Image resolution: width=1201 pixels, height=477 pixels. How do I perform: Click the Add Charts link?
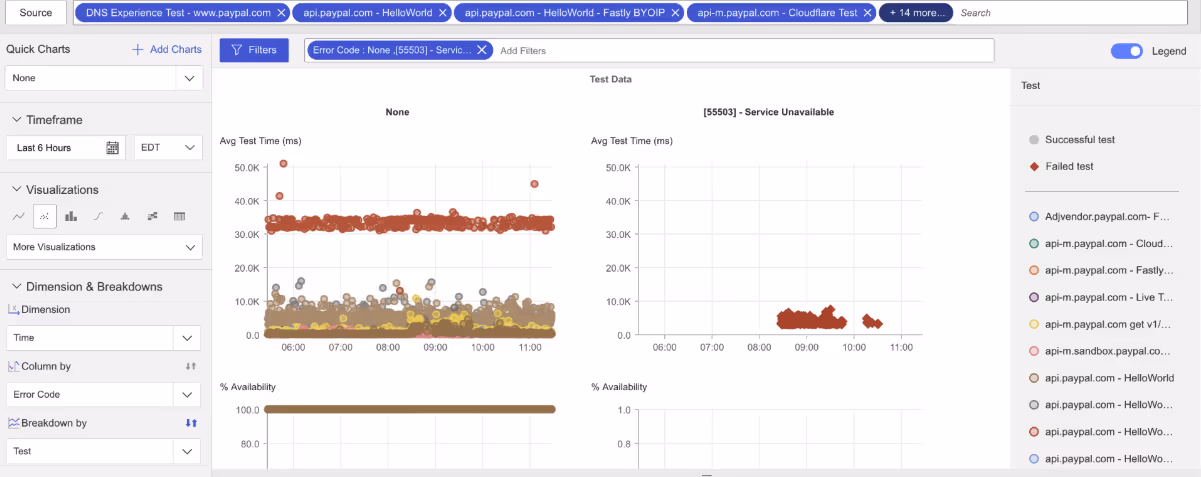[x=175, y=49]
